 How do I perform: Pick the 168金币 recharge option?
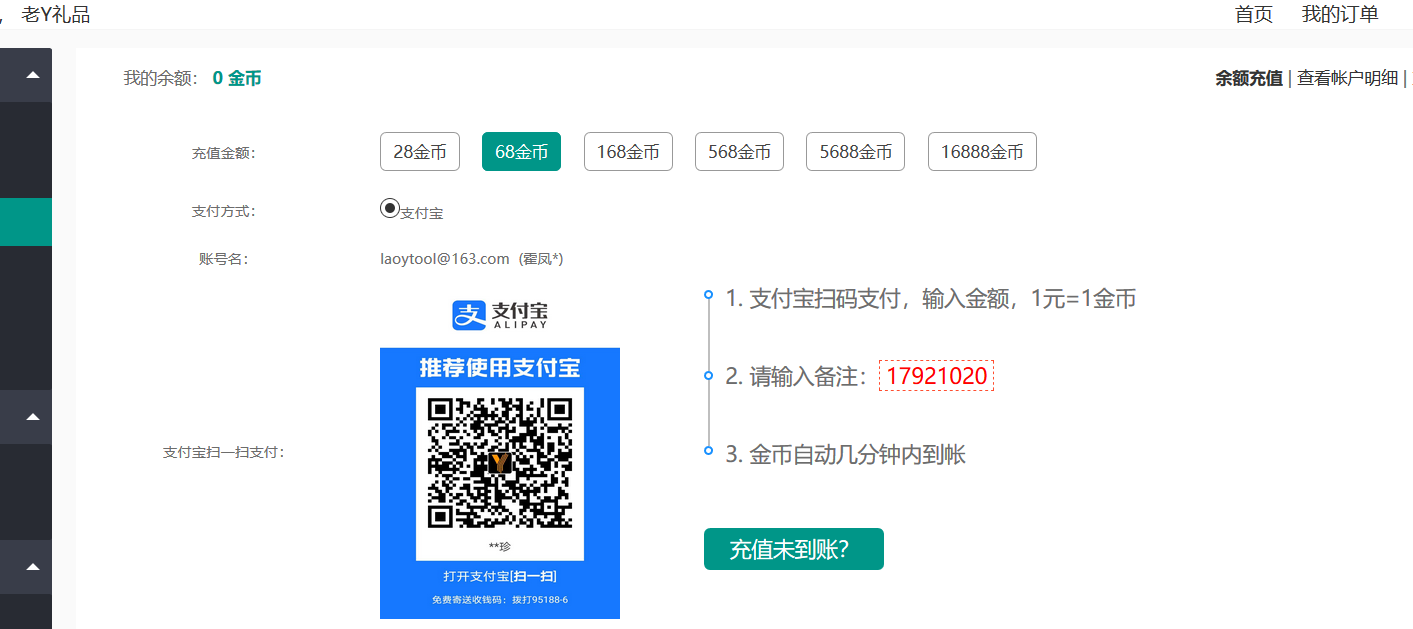tap(628, 152)
